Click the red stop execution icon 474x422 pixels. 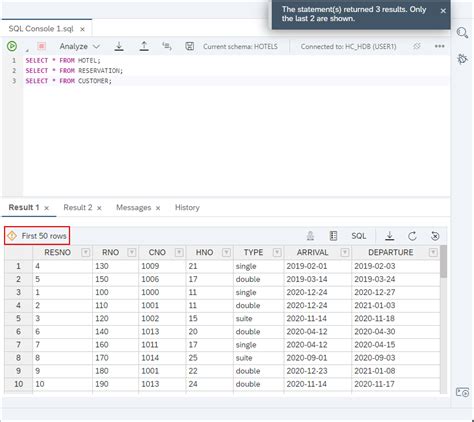41,46
